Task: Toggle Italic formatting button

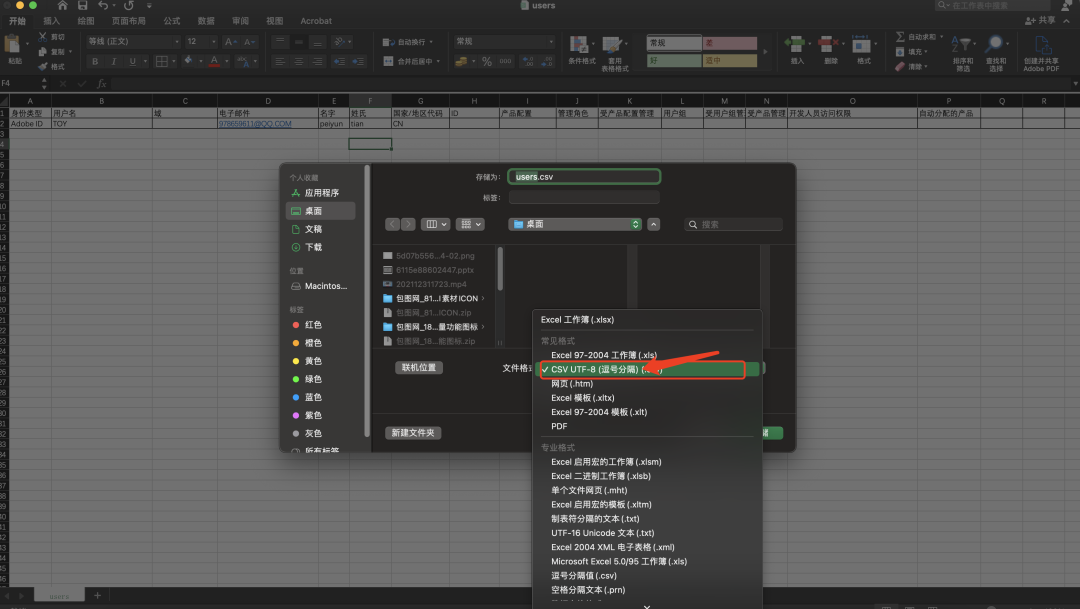Action: 114,61
